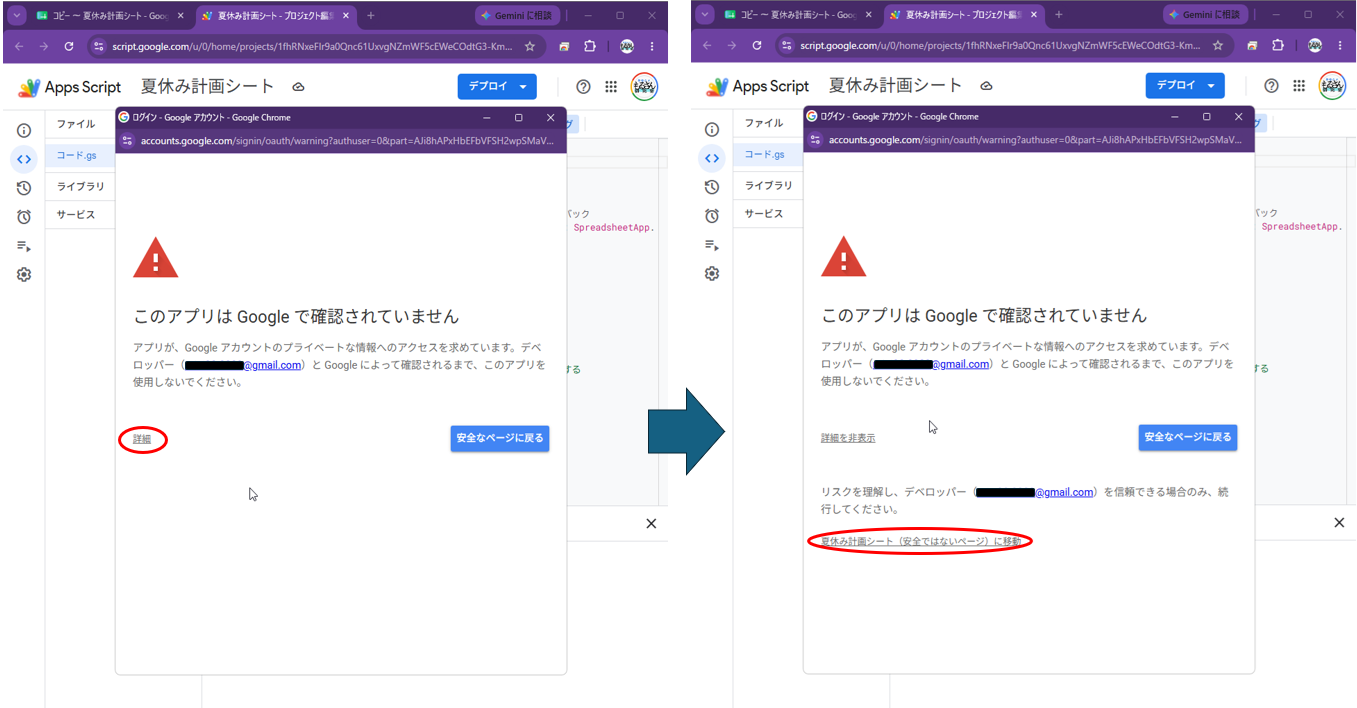The height and width of the screenshot is (708, 1357).
Task: Click developer gmail.com link in left popup
Action: (243, 366)
